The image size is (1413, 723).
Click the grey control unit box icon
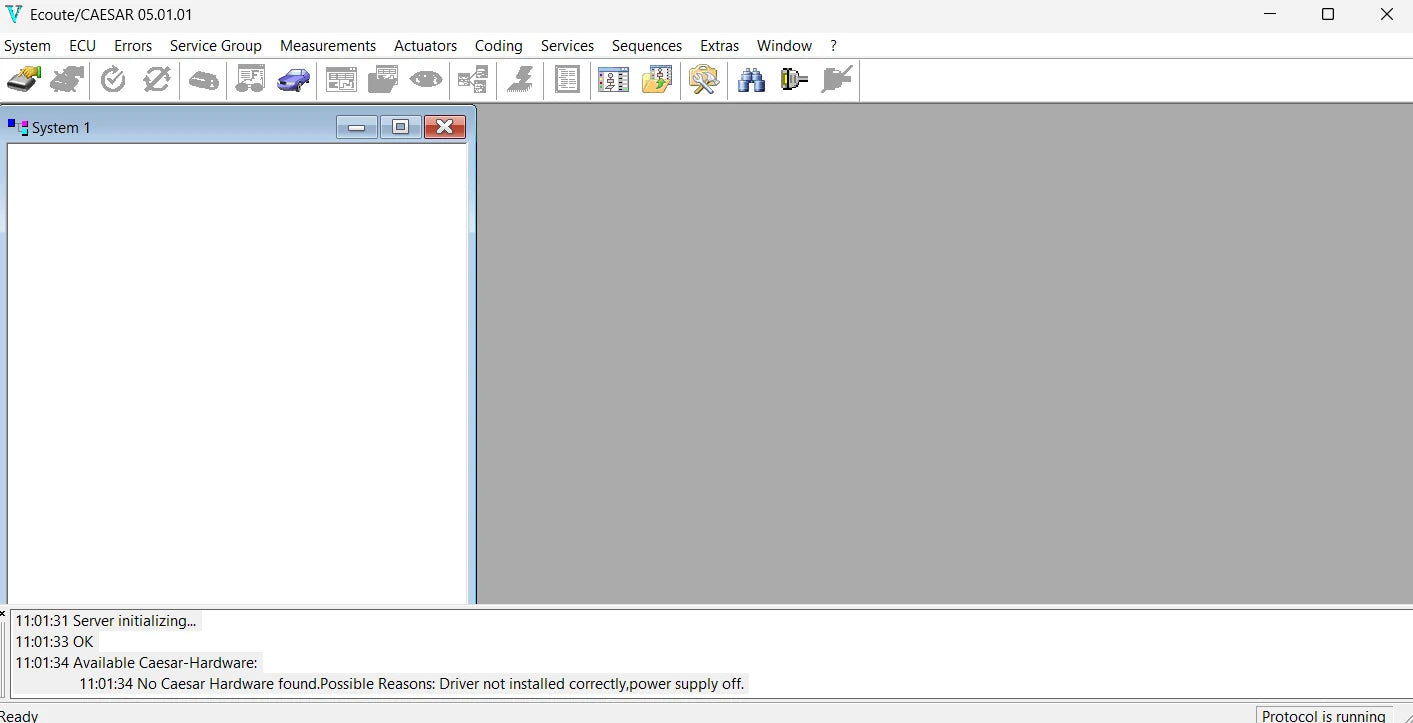click(204, 80)
